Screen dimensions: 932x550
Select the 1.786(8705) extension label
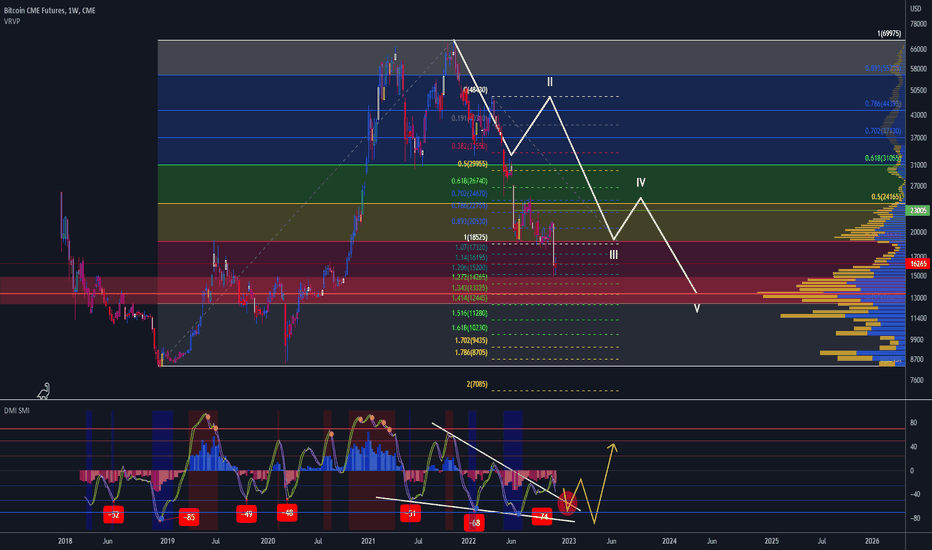pos(471,353)
